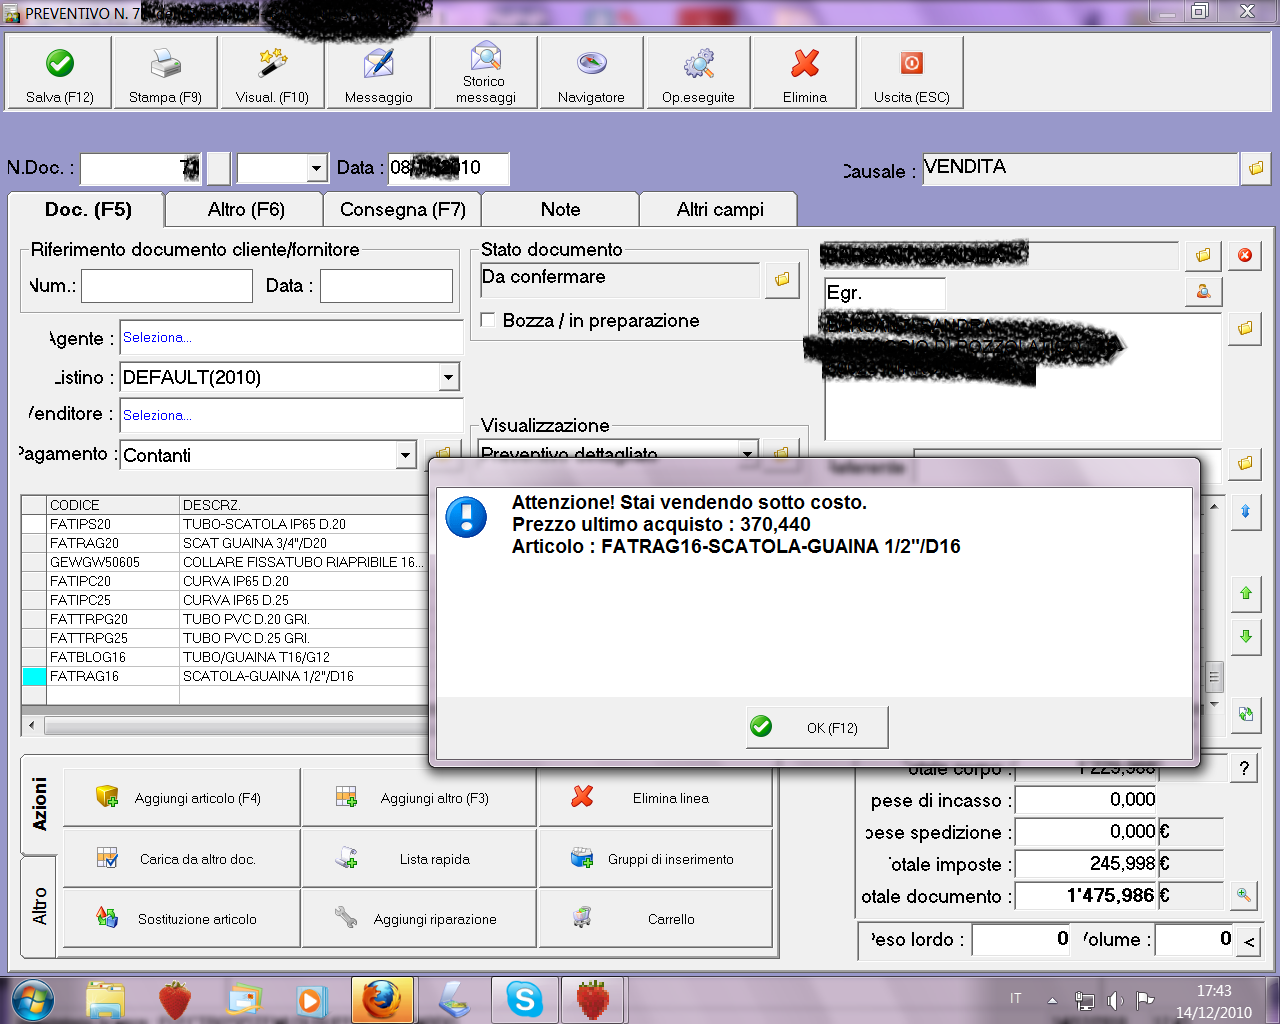Open the Note tab
The width and height of the screenshot is (1280, 1024).
point(560,210)
